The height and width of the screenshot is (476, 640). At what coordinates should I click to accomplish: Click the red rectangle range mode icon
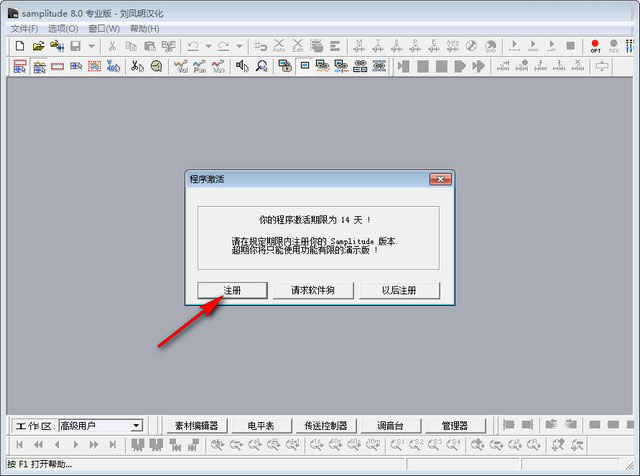[x=57, y=66]
